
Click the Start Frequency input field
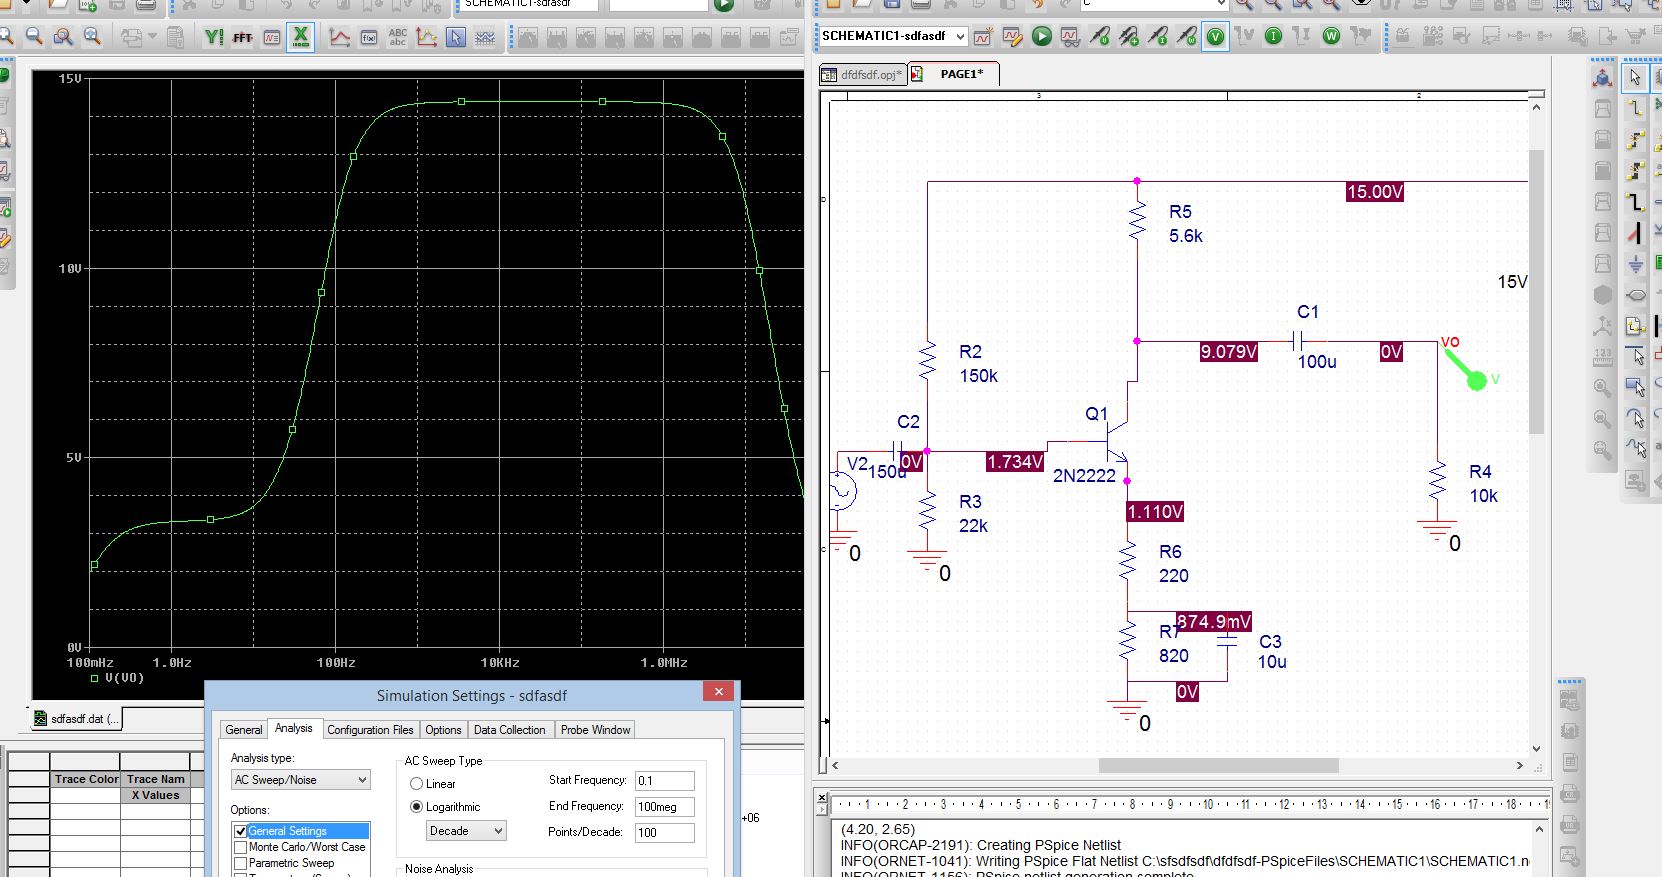[x=664, y=781]
